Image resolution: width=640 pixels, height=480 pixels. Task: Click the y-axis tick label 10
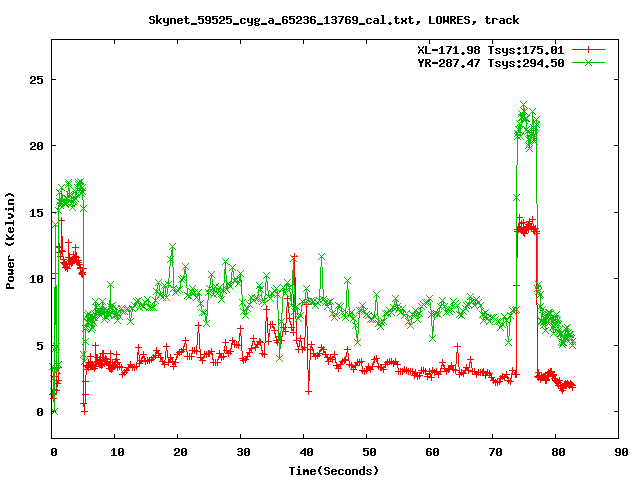[x=36, y=279]
